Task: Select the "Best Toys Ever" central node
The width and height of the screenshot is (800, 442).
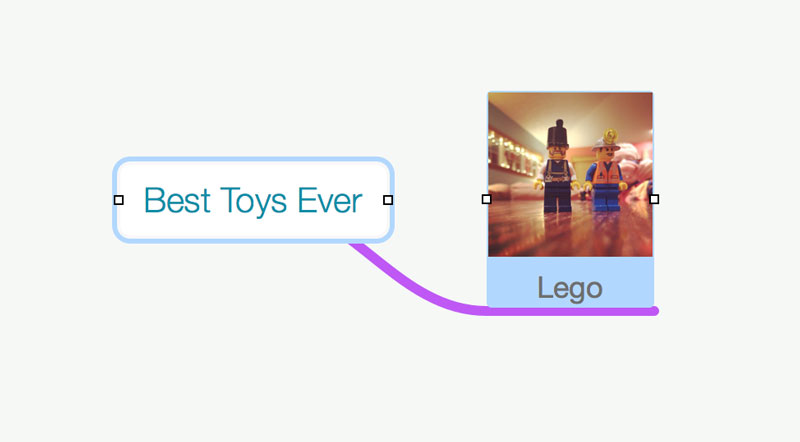Action: click(x=253, y=200)
